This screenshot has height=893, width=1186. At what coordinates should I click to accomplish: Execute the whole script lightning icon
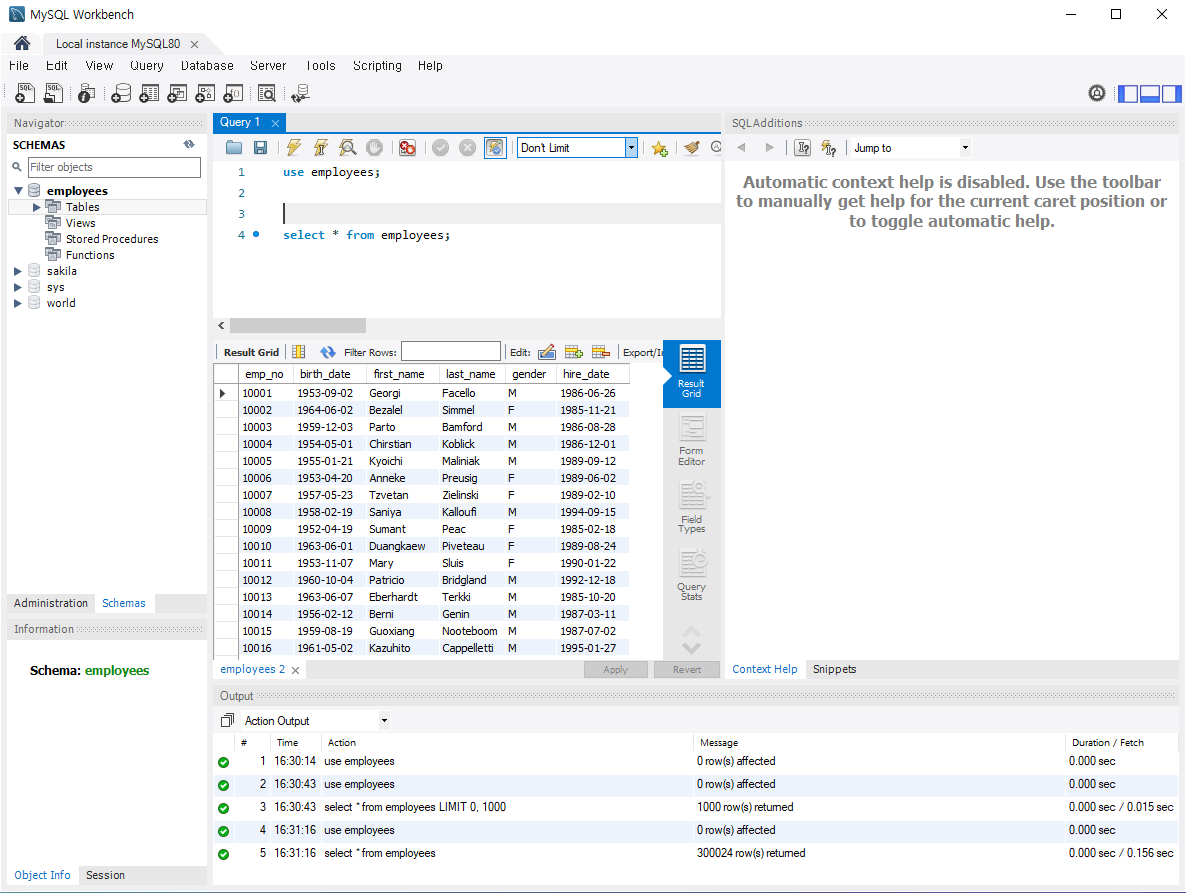(x=293, y=147)
